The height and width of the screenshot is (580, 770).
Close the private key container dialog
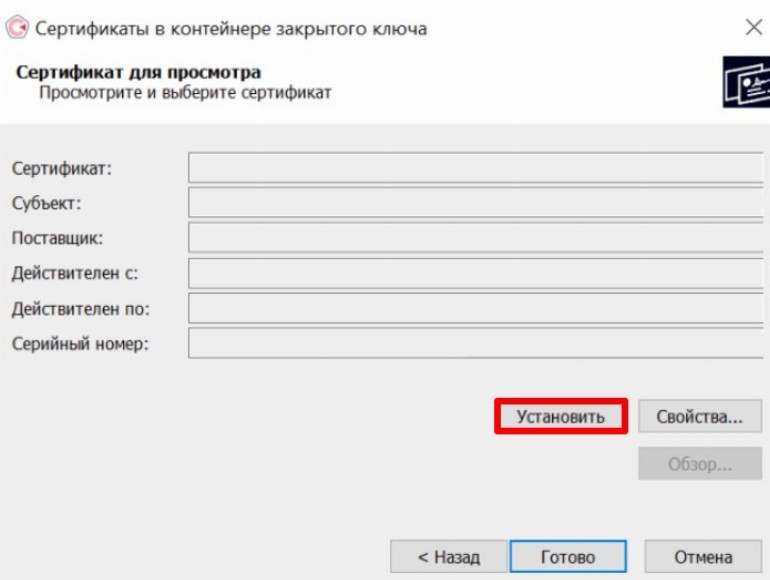coord(753,28)
